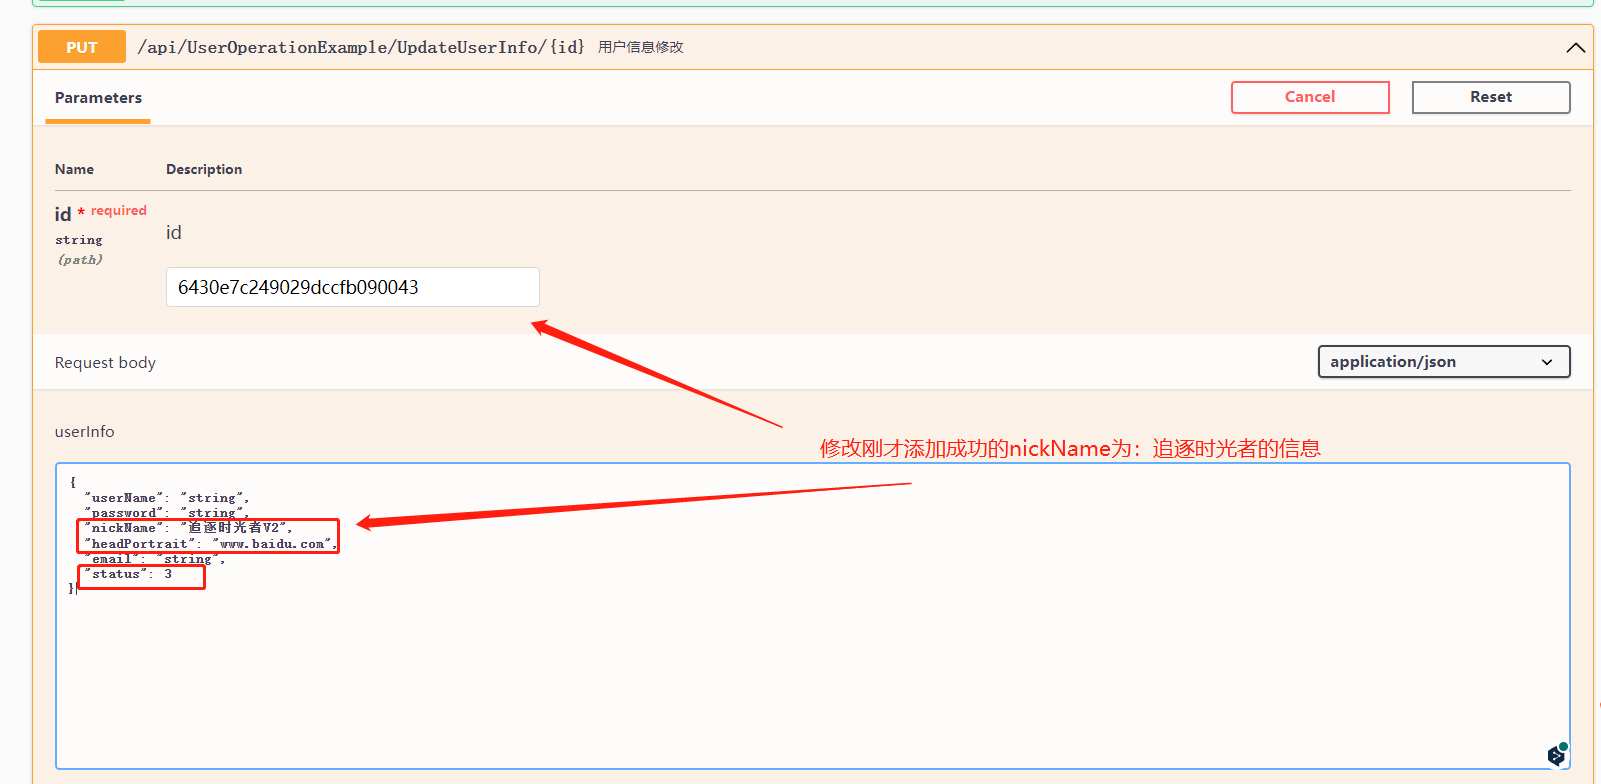Viewport: 1601px width, 784px height.
Task: Click the /api/UserOperationExample/UpdateUserInfo/{id} path
Action: click(361, 47)
